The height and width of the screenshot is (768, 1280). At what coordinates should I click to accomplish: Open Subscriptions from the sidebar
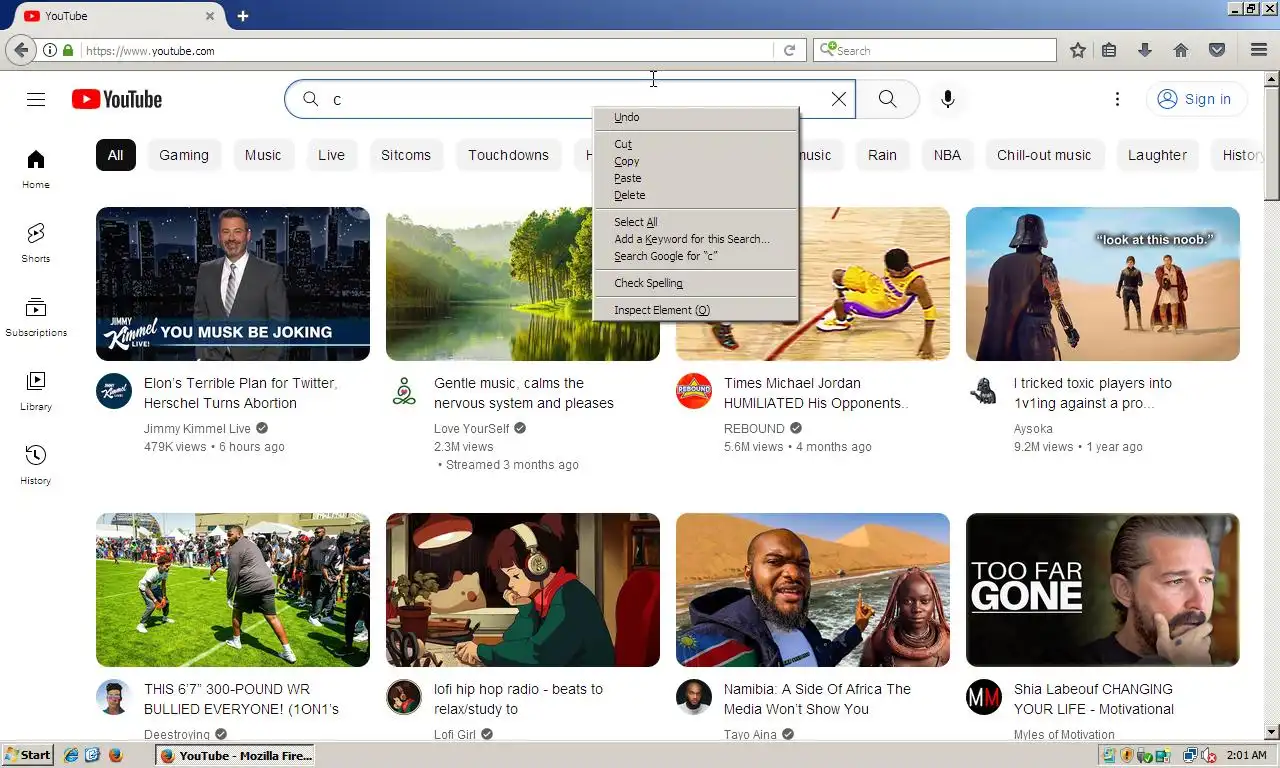click(x=36, y=317)
